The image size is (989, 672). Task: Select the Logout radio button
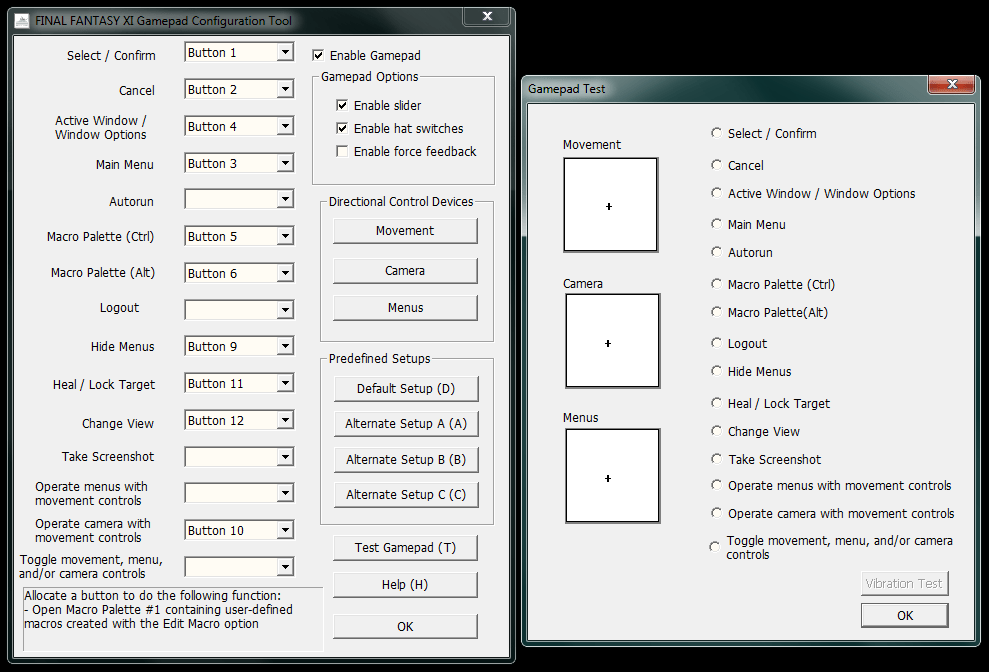[x=717, y=343]
